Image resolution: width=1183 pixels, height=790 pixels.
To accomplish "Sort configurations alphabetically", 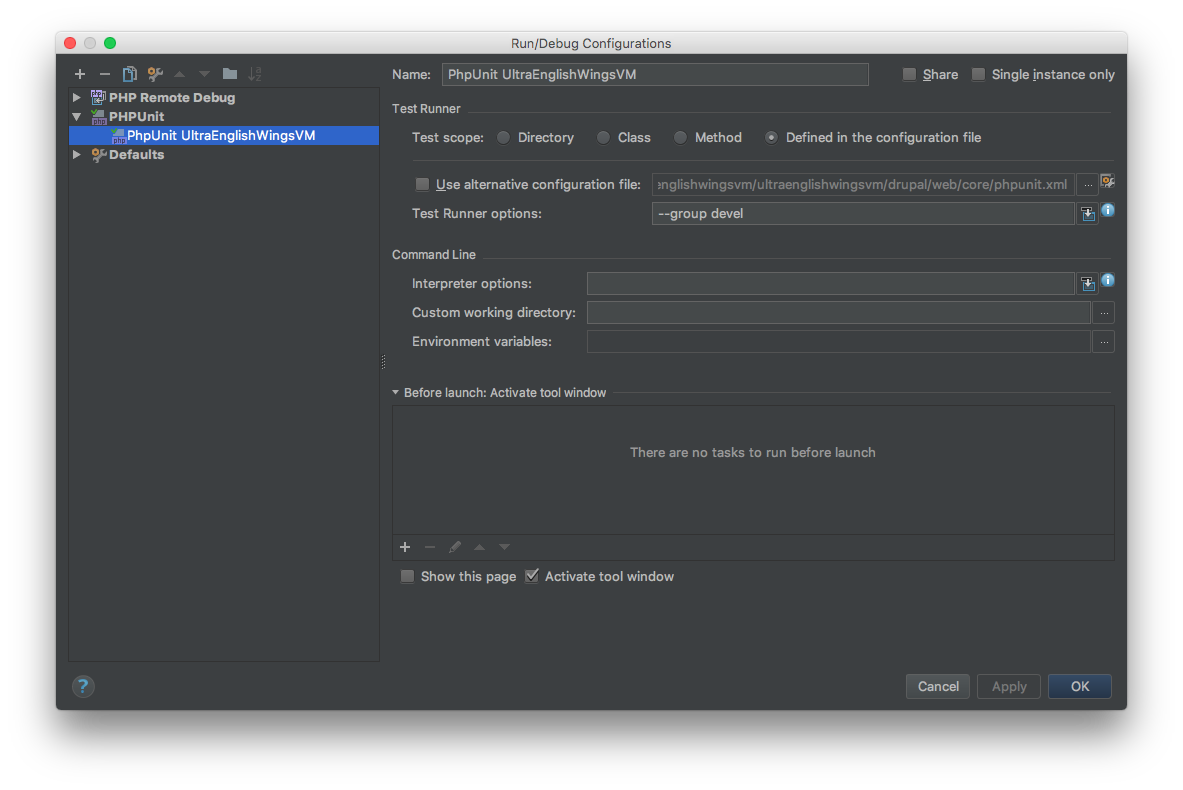I will pos(255,74).
